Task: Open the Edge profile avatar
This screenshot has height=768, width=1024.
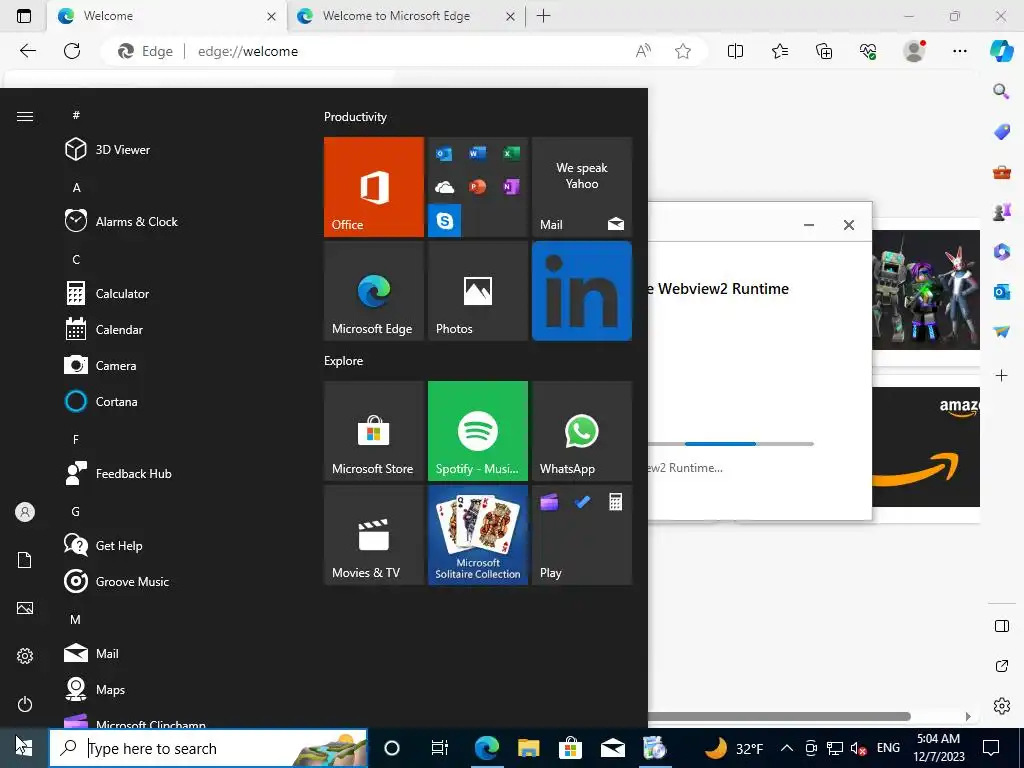Action: [x=914, y=51]
